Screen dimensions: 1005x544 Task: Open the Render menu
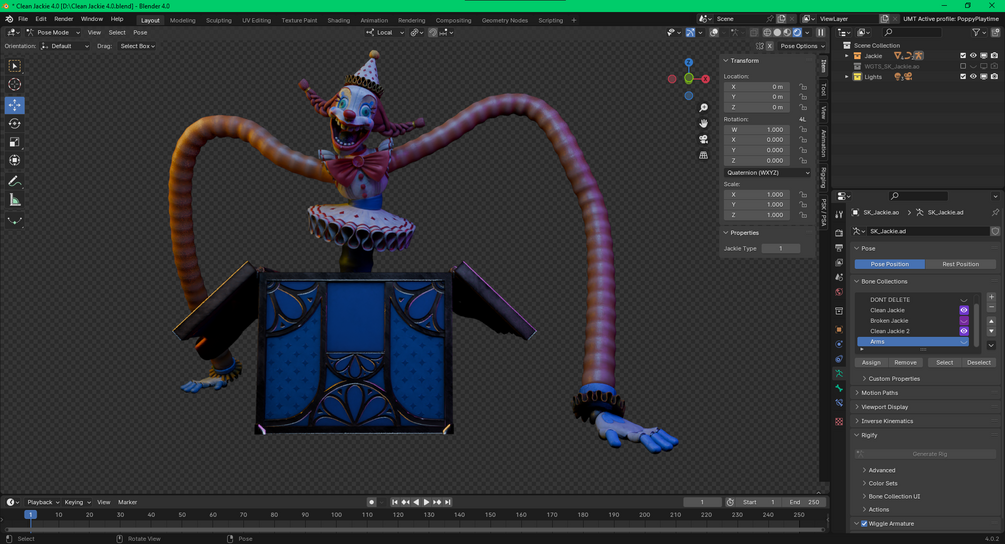tap(63, 19)
